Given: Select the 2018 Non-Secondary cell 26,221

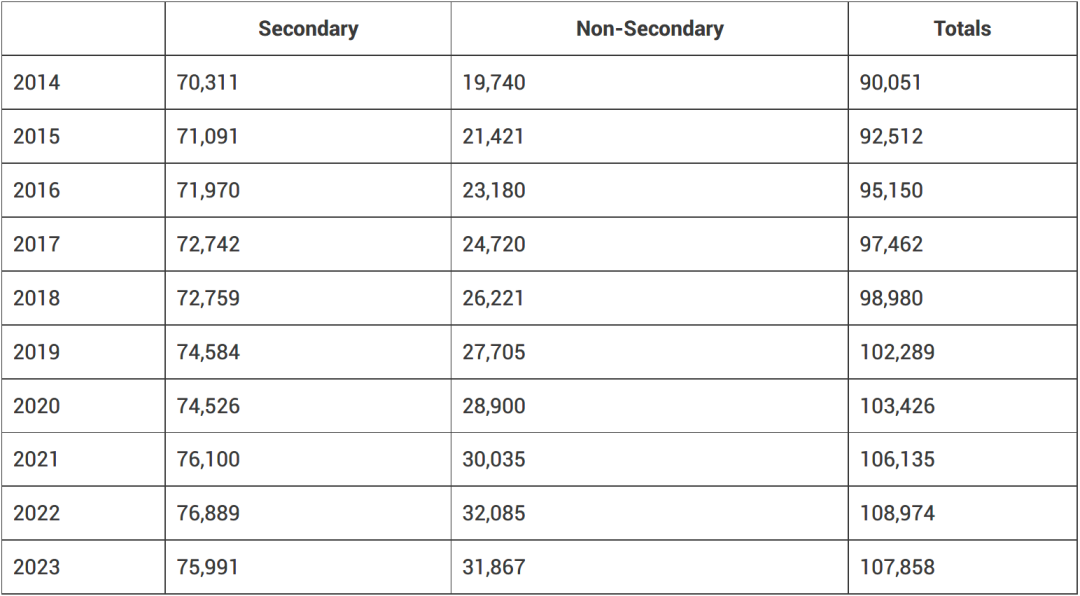Looking at the screenshot, I should point(493,298).
